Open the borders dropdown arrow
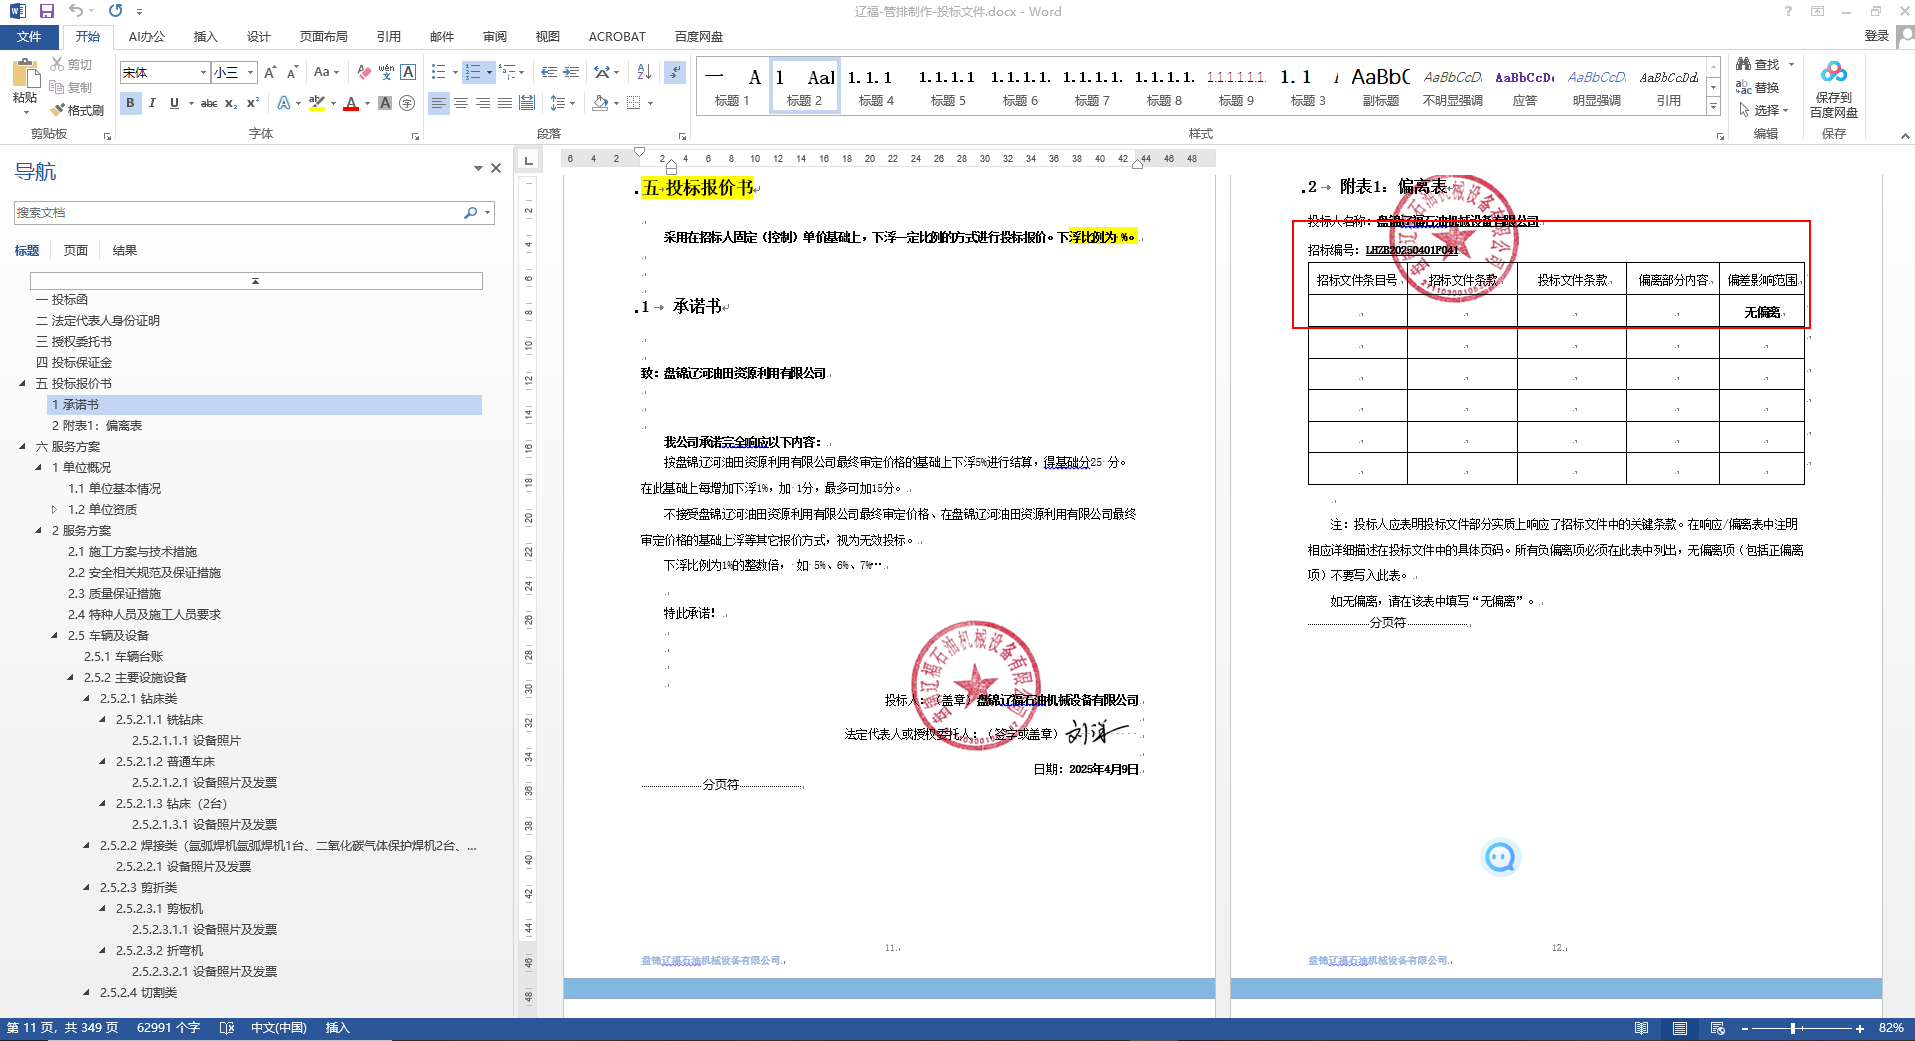The image size is (1915, 1041). point(650,103)
